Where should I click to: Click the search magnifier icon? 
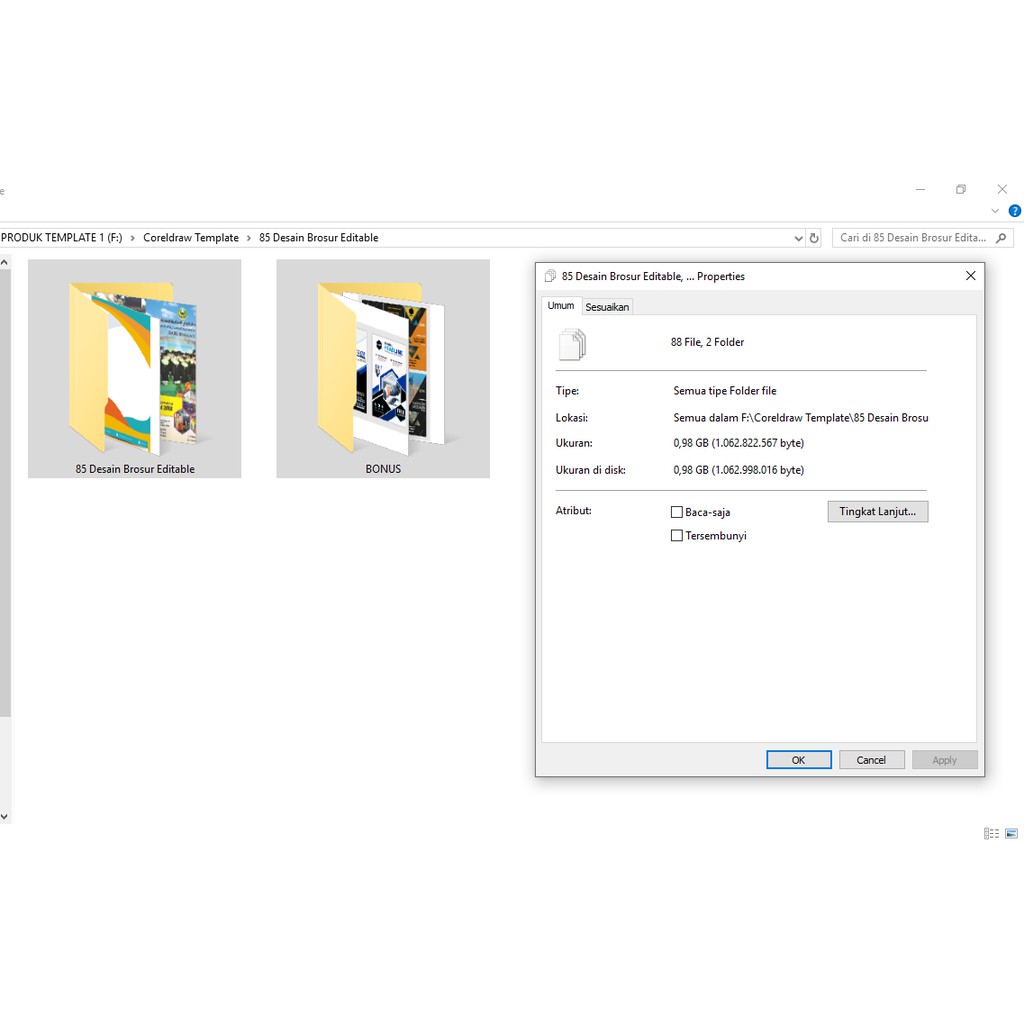tap(1003, 238)
